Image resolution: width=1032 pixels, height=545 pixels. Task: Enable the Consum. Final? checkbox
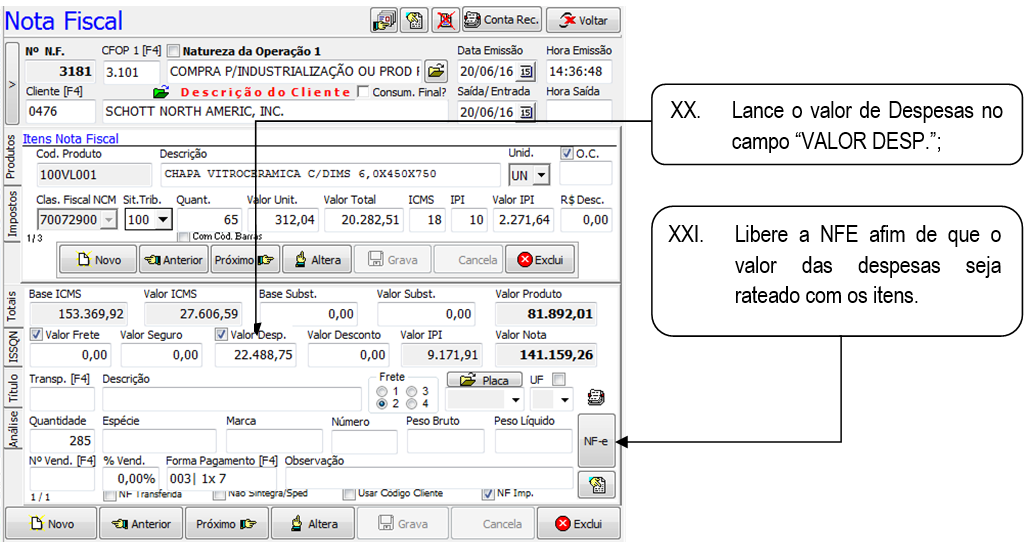point(364,92)
